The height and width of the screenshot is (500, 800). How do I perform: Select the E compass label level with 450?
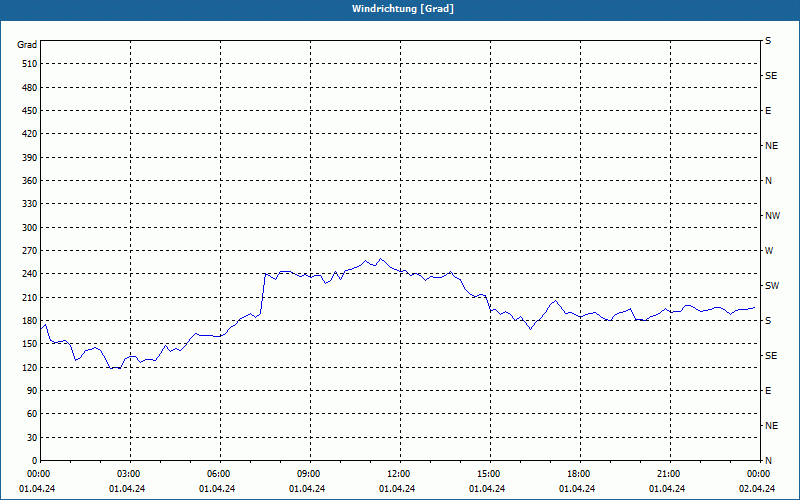768,111
